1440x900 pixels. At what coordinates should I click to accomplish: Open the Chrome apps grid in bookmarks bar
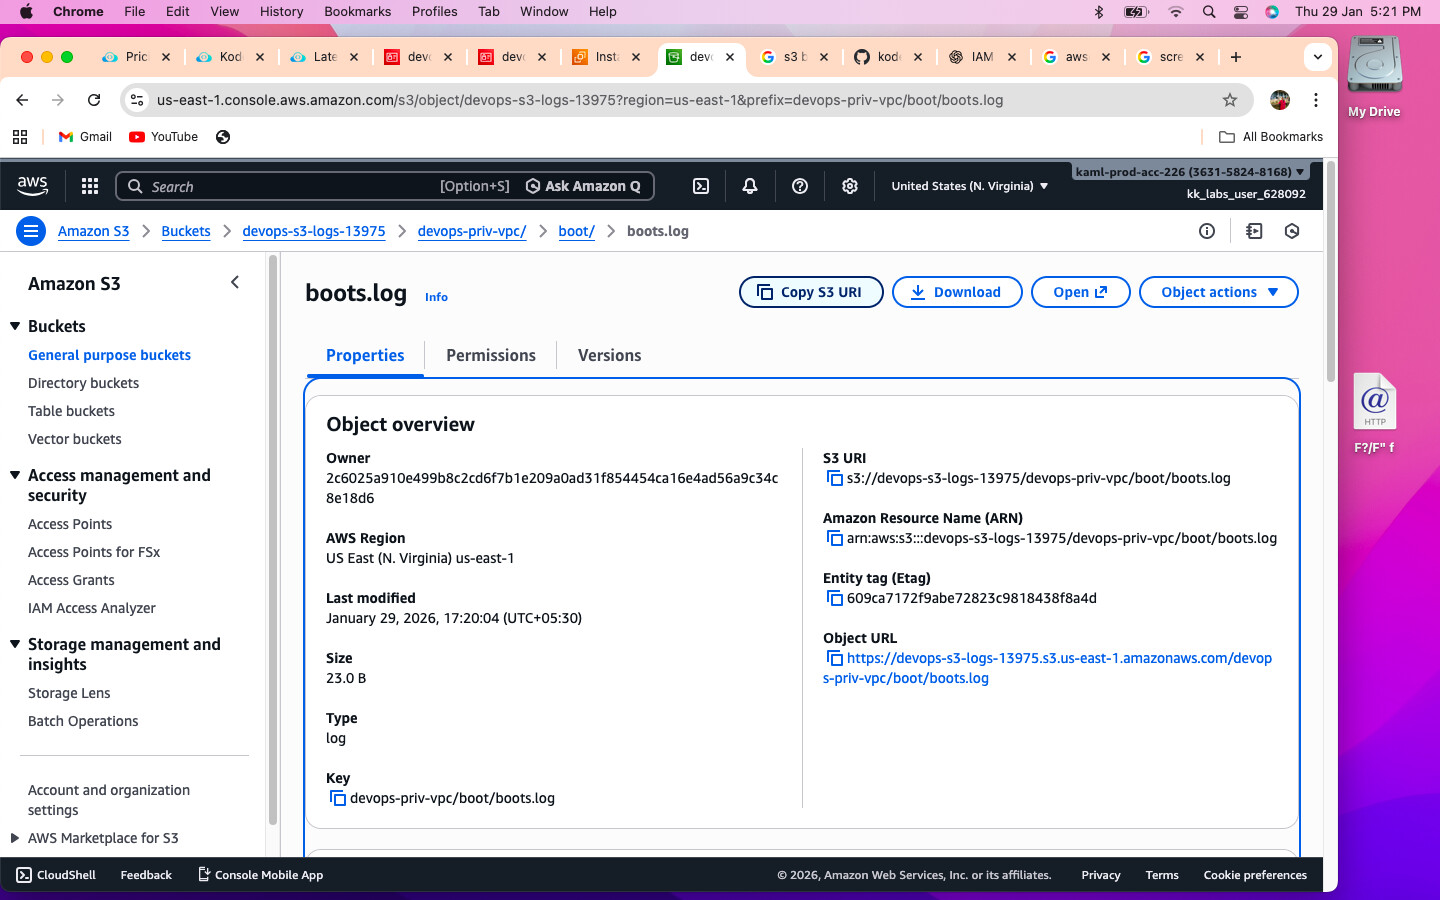[x=20, y=137]
